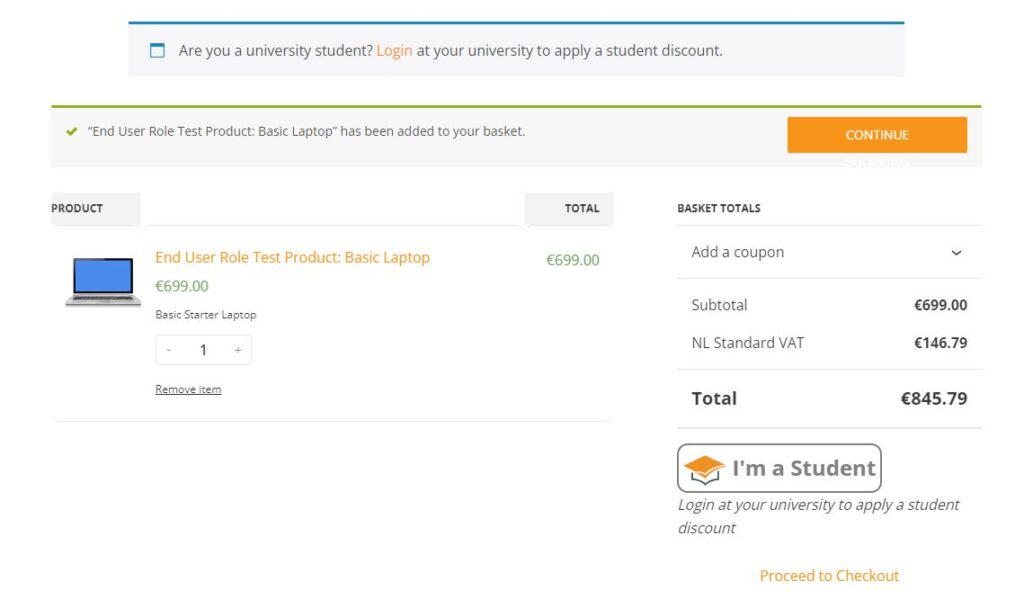The height and width of the screenshot is (599, 1024).
Task: Click the quantity input field showing 1
Action: click(x=203, y=350)
